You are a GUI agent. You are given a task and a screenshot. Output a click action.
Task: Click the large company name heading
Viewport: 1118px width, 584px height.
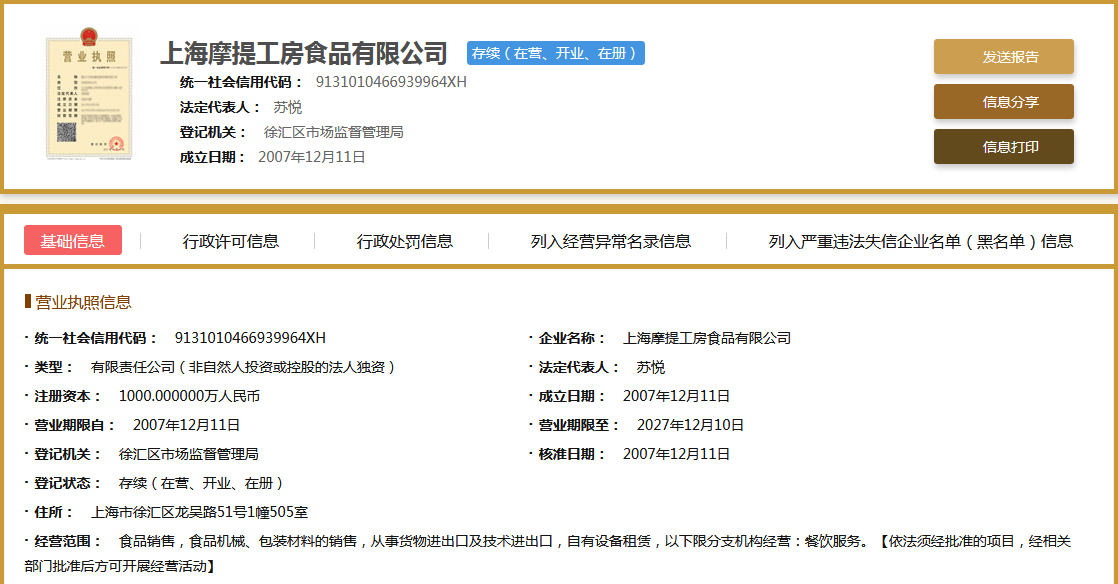click(304, 53)
